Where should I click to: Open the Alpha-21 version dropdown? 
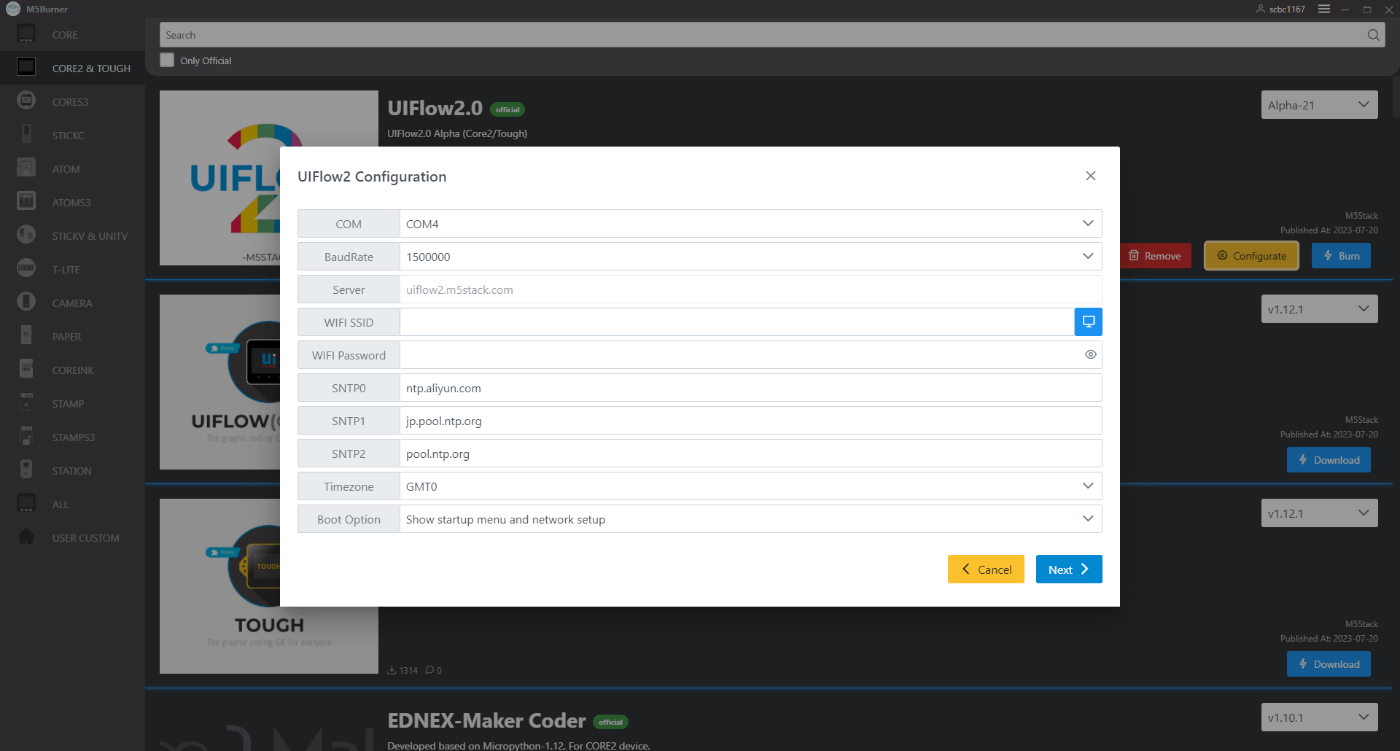coord(1318,104)
